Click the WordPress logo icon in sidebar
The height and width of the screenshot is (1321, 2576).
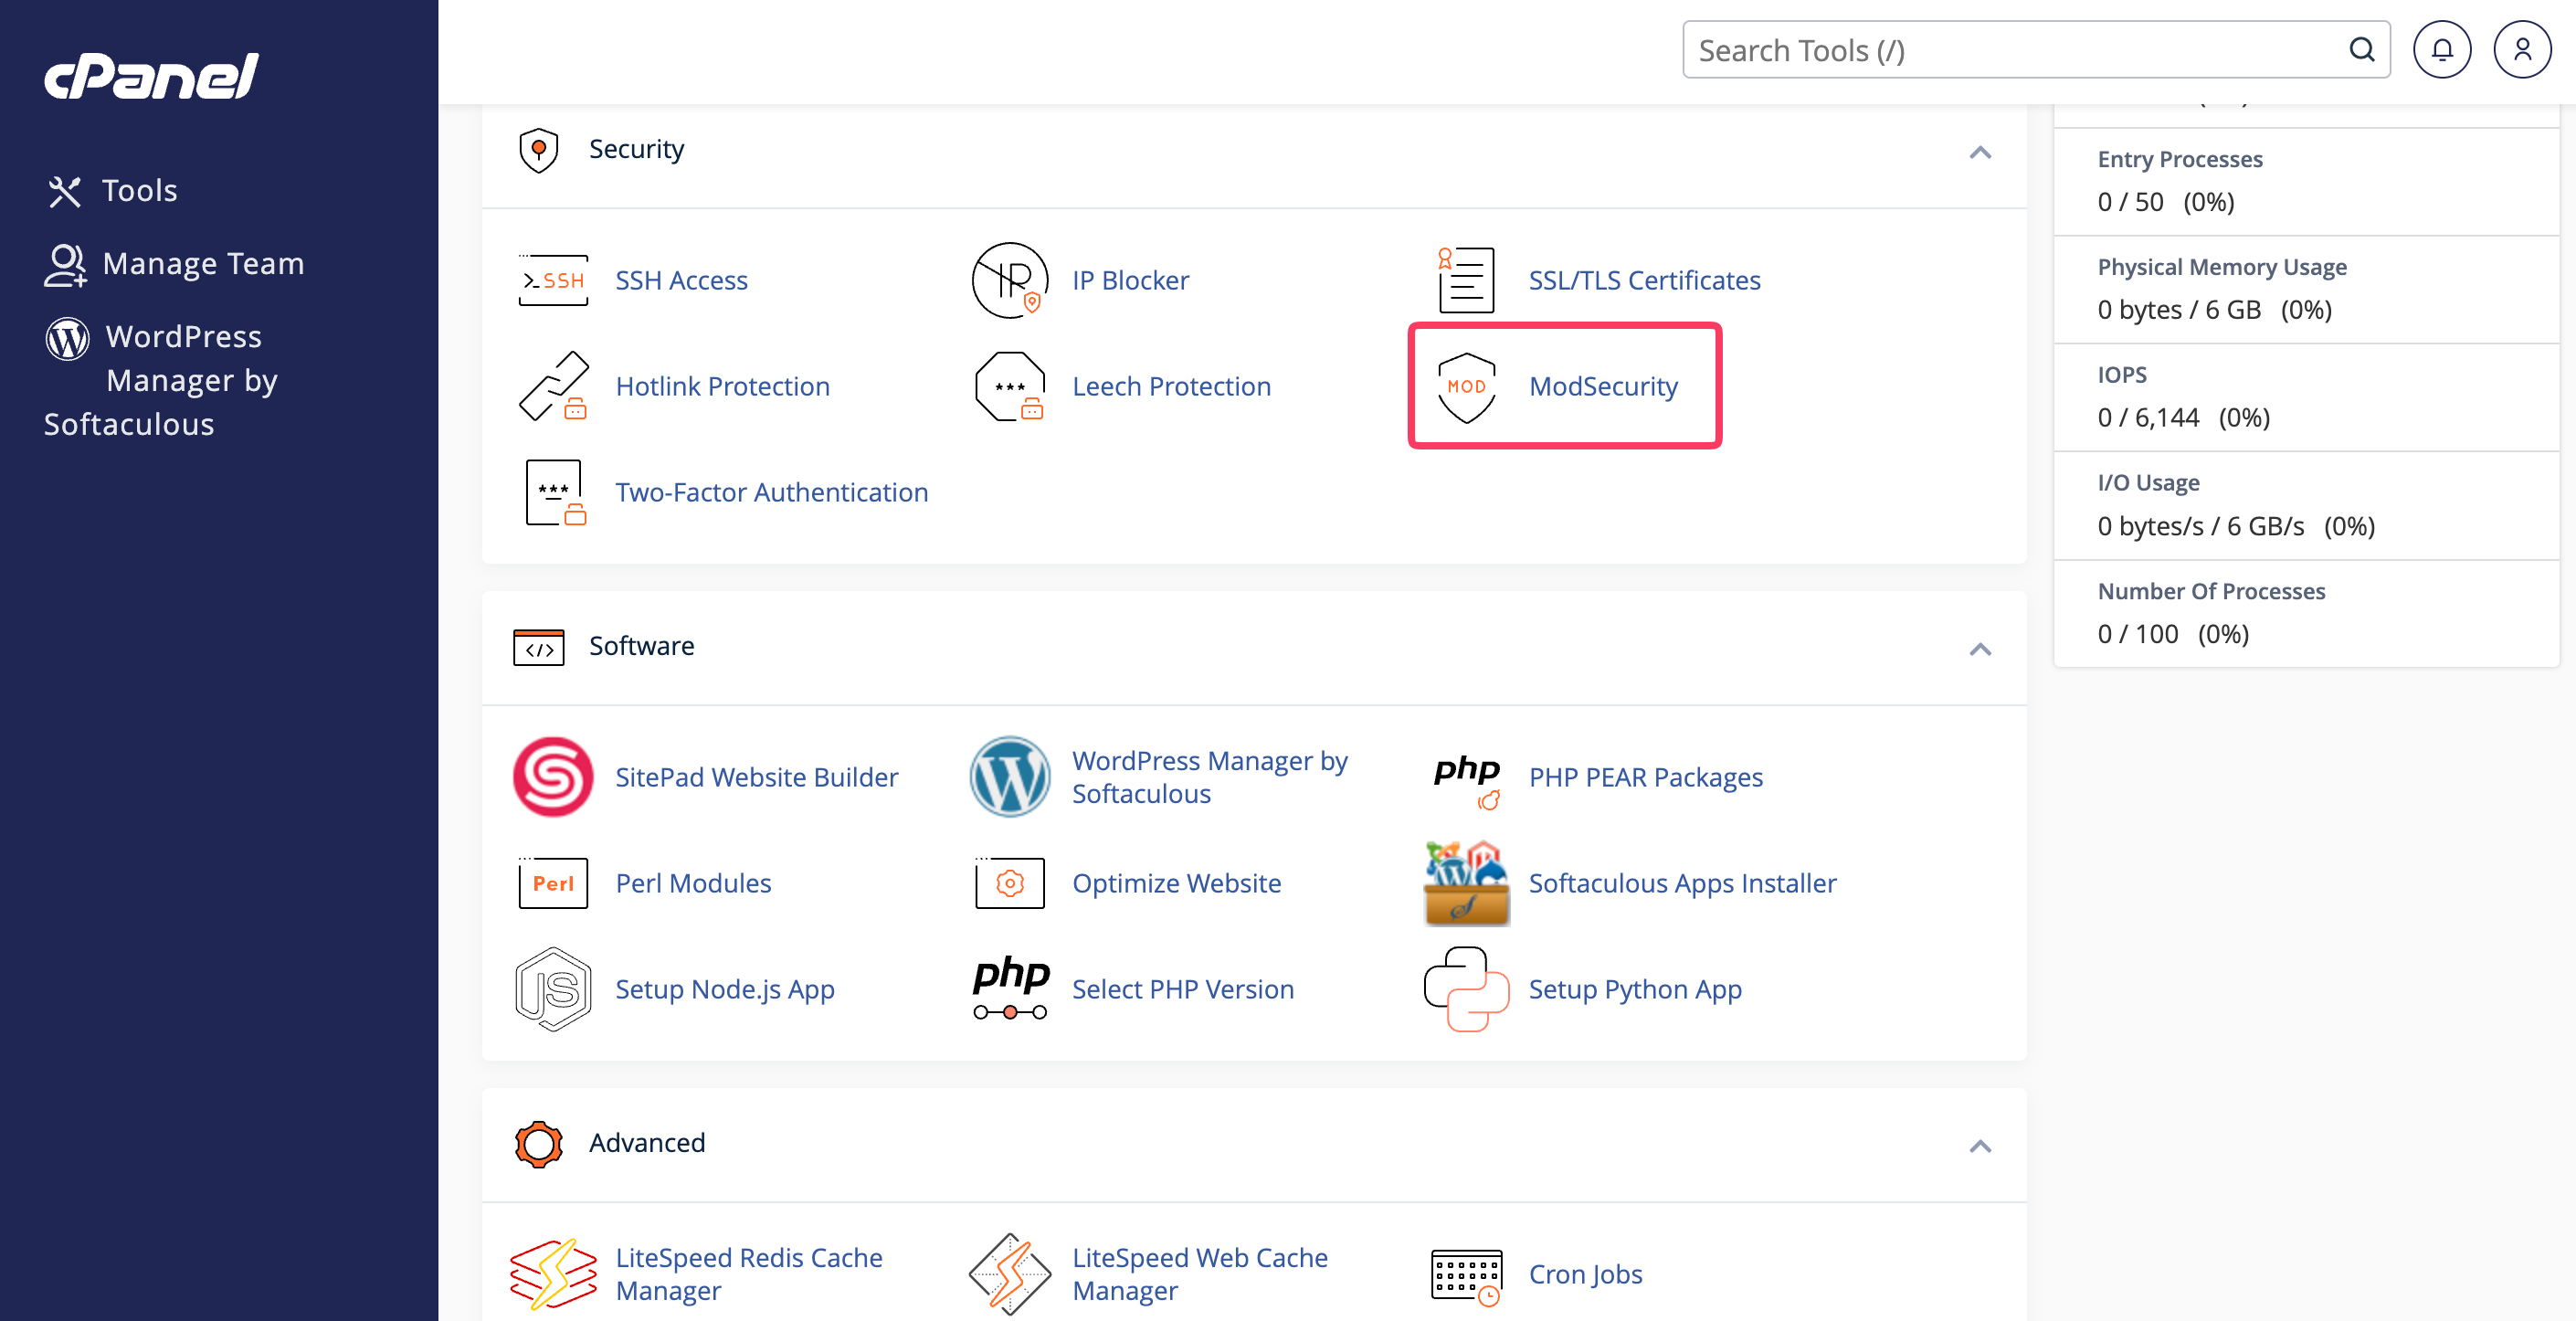(67, 338)
